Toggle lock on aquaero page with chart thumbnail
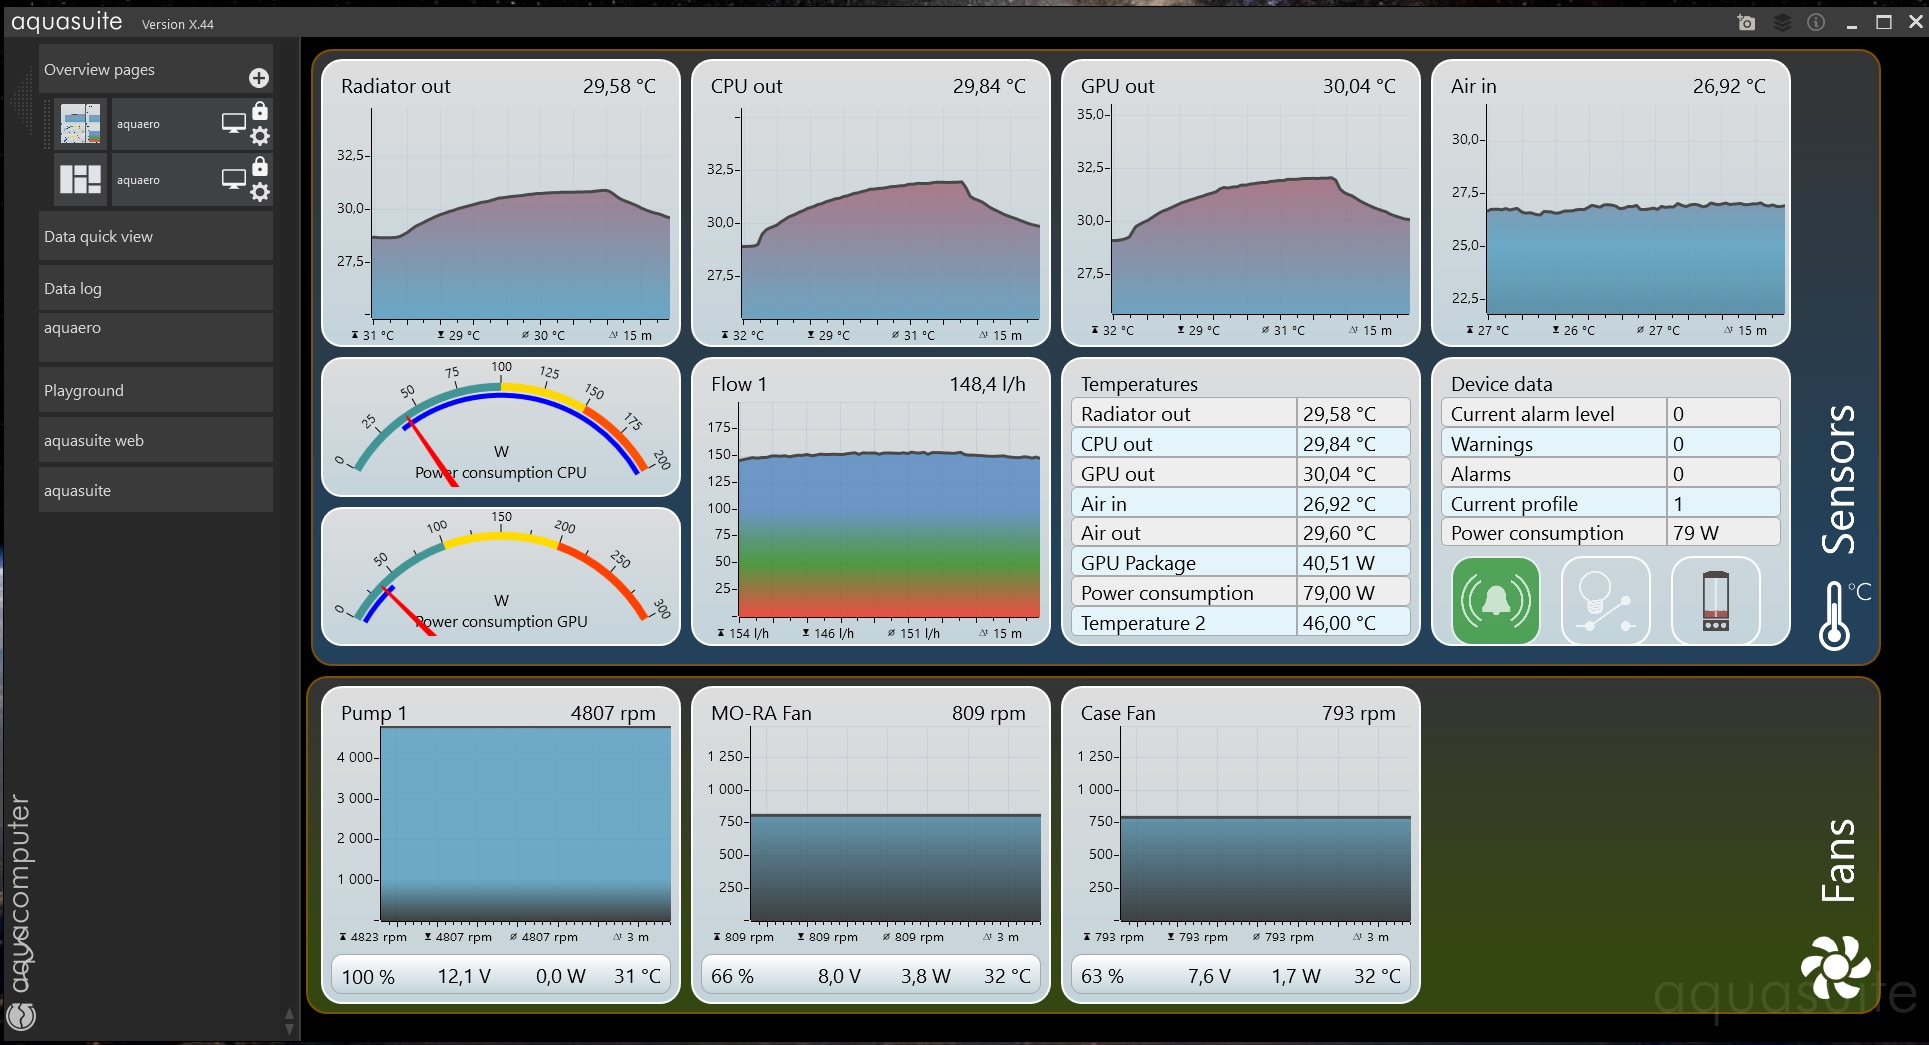The image size is (1929, 1045). tap(260, 110)
